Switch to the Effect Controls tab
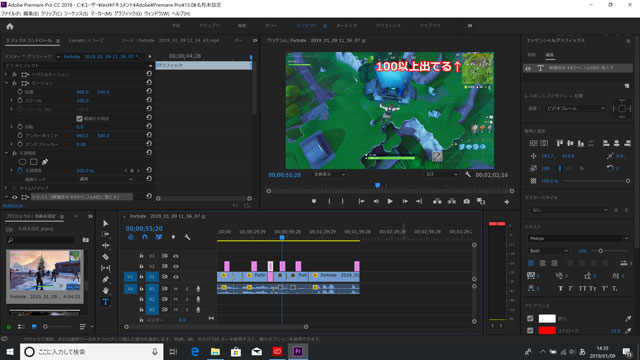 pyautogui.click(x=29, y=40)
